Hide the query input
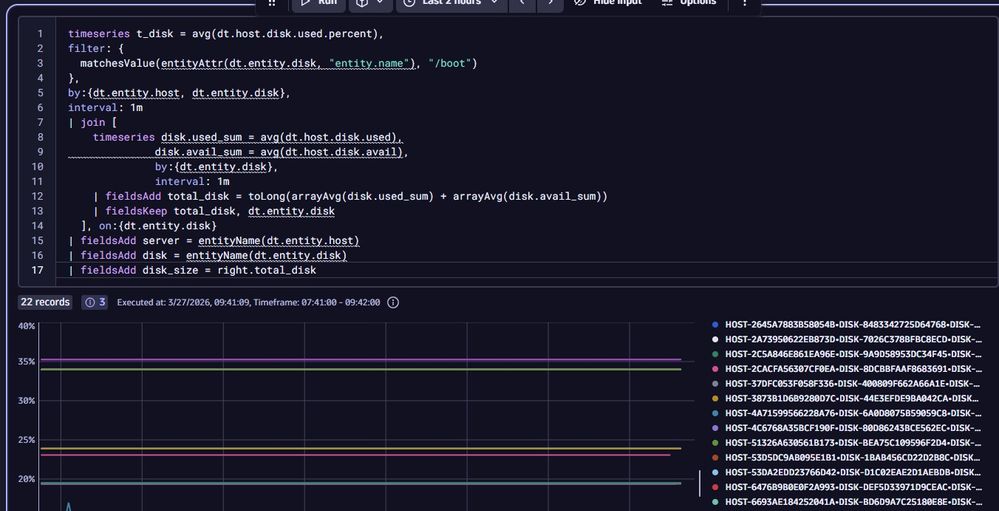The height and width of the screenshot is (511, 999). point(608,4)
